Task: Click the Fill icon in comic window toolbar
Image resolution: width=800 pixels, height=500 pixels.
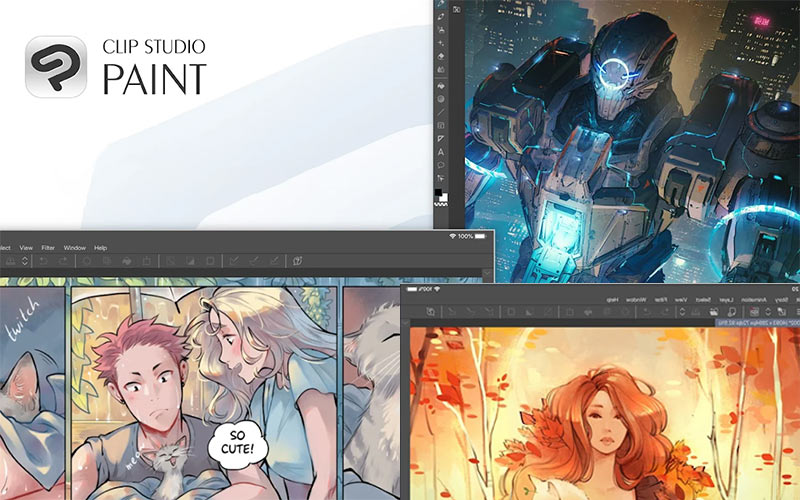Action: [x=127, y=261]
